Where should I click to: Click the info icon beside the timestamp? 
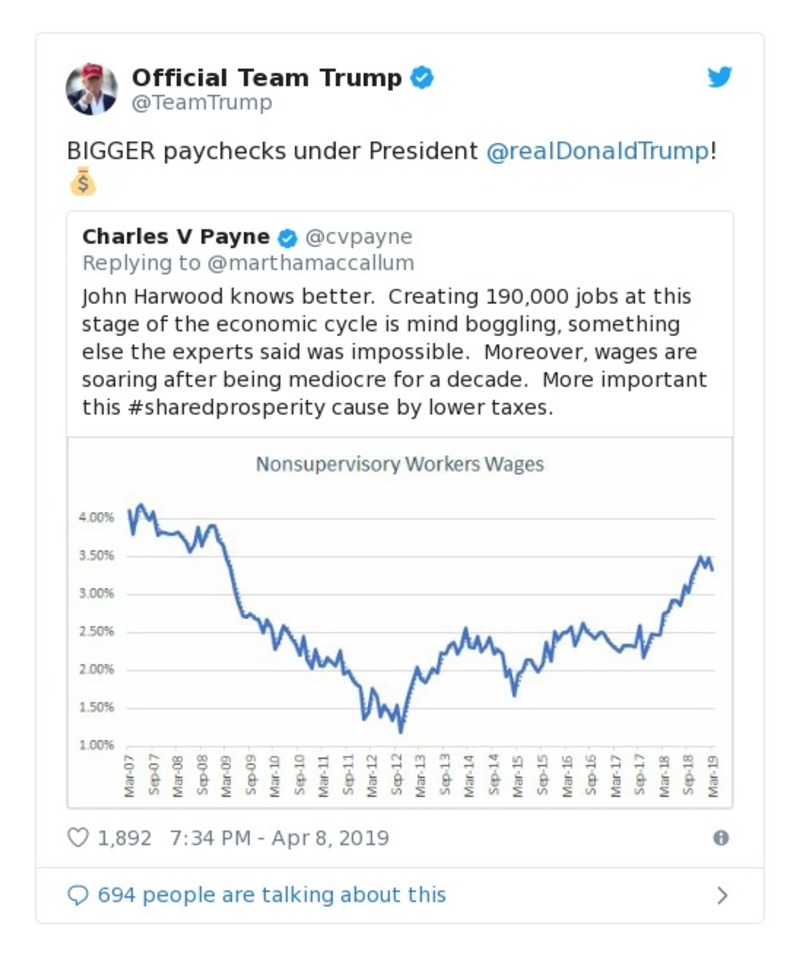coord(720,838)
